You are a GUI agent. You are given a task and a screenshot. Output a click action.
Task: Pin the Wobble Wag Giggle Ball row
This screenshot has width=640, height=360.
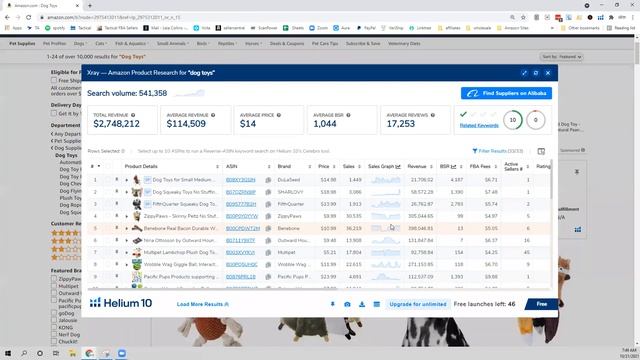117,264
